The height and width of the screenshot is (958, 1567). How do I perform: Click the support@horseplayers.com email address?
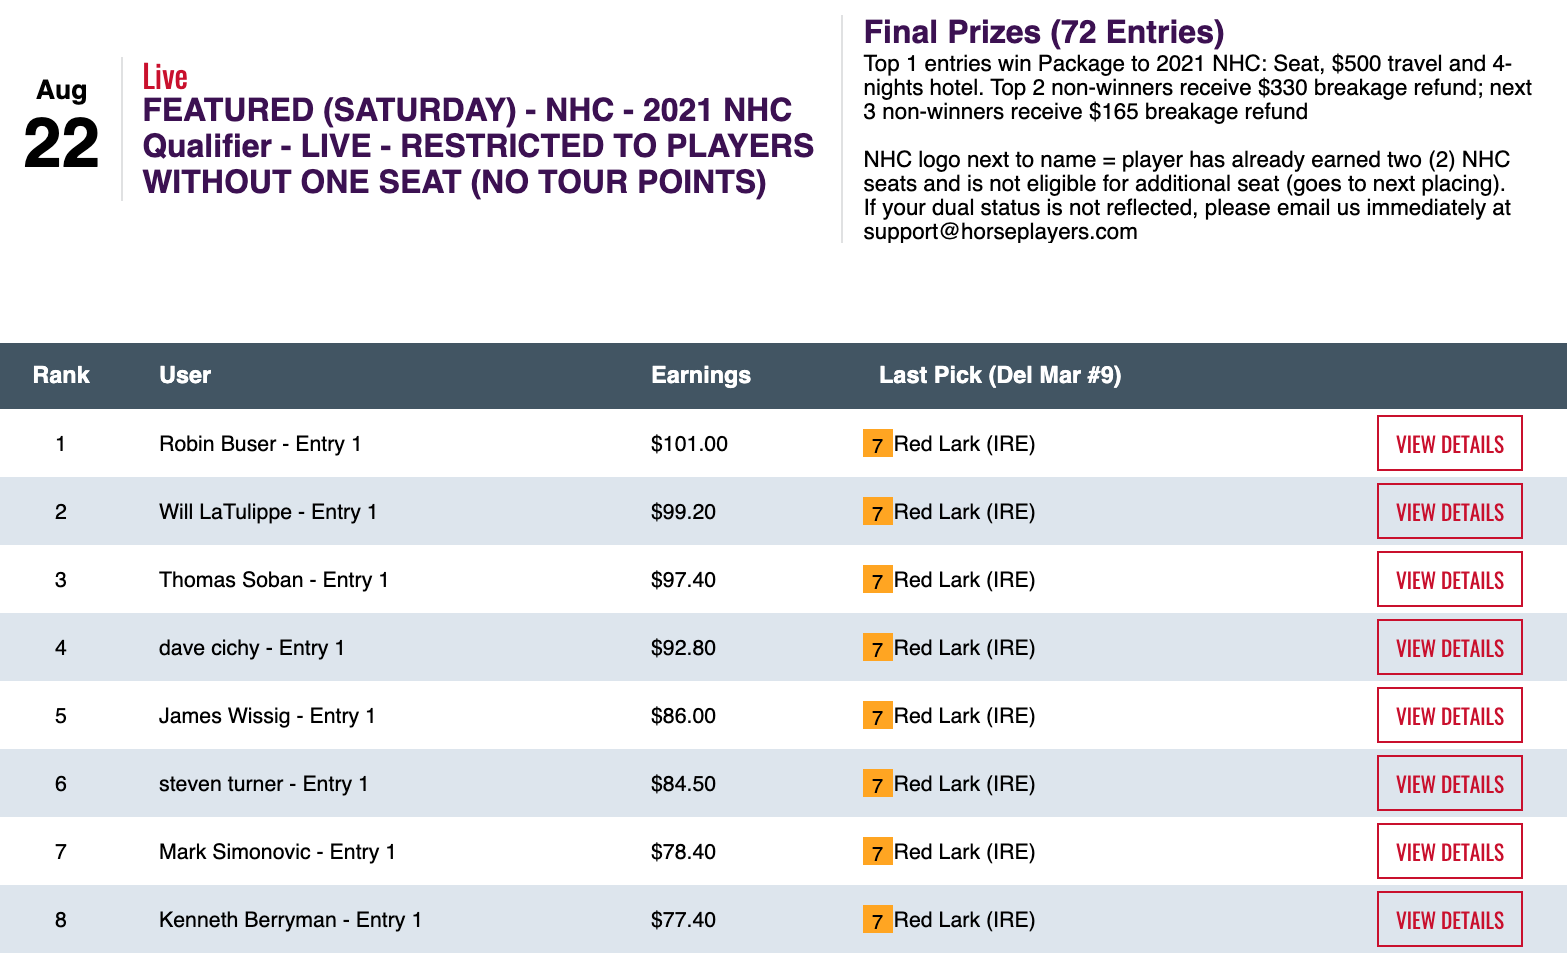click(x=1000, y=232)
